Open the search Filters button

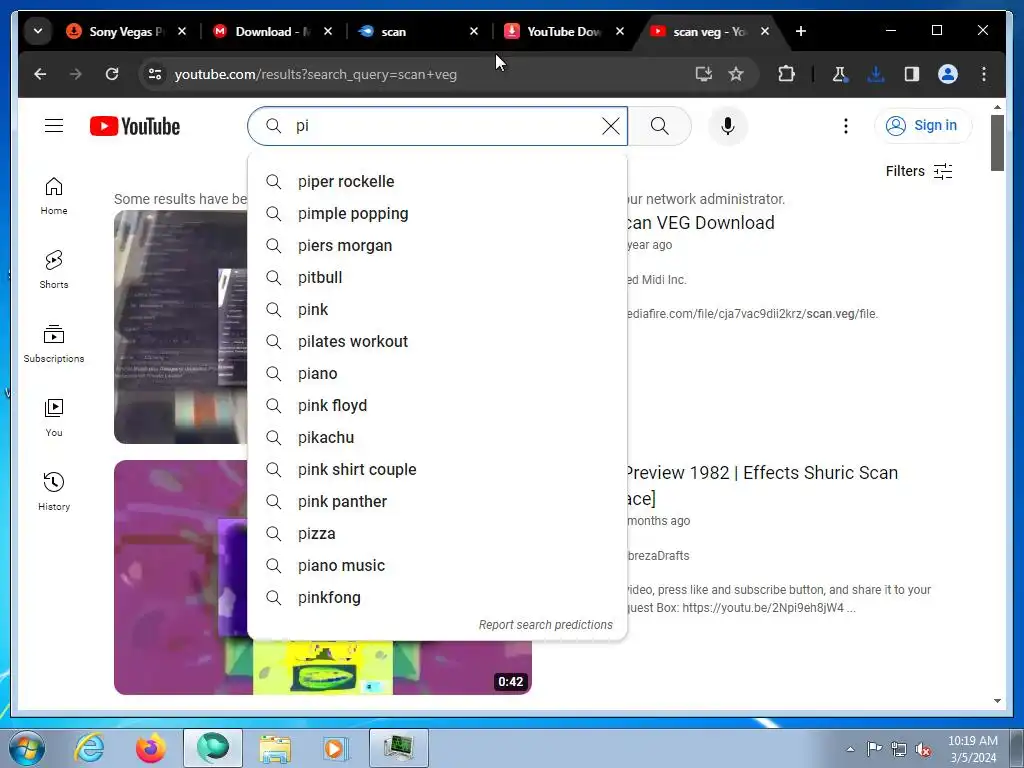pos(918,171)
